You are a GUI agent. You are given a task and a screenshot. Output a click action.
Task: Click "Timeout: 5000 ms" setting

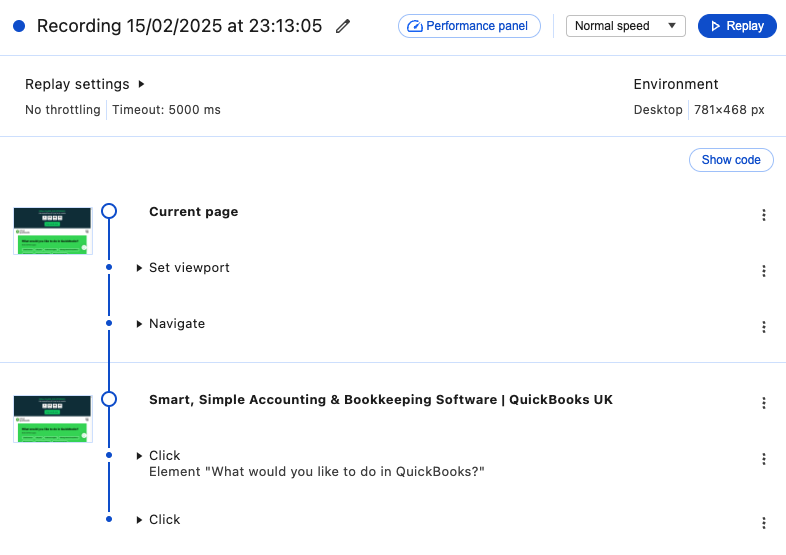(166, 110)
